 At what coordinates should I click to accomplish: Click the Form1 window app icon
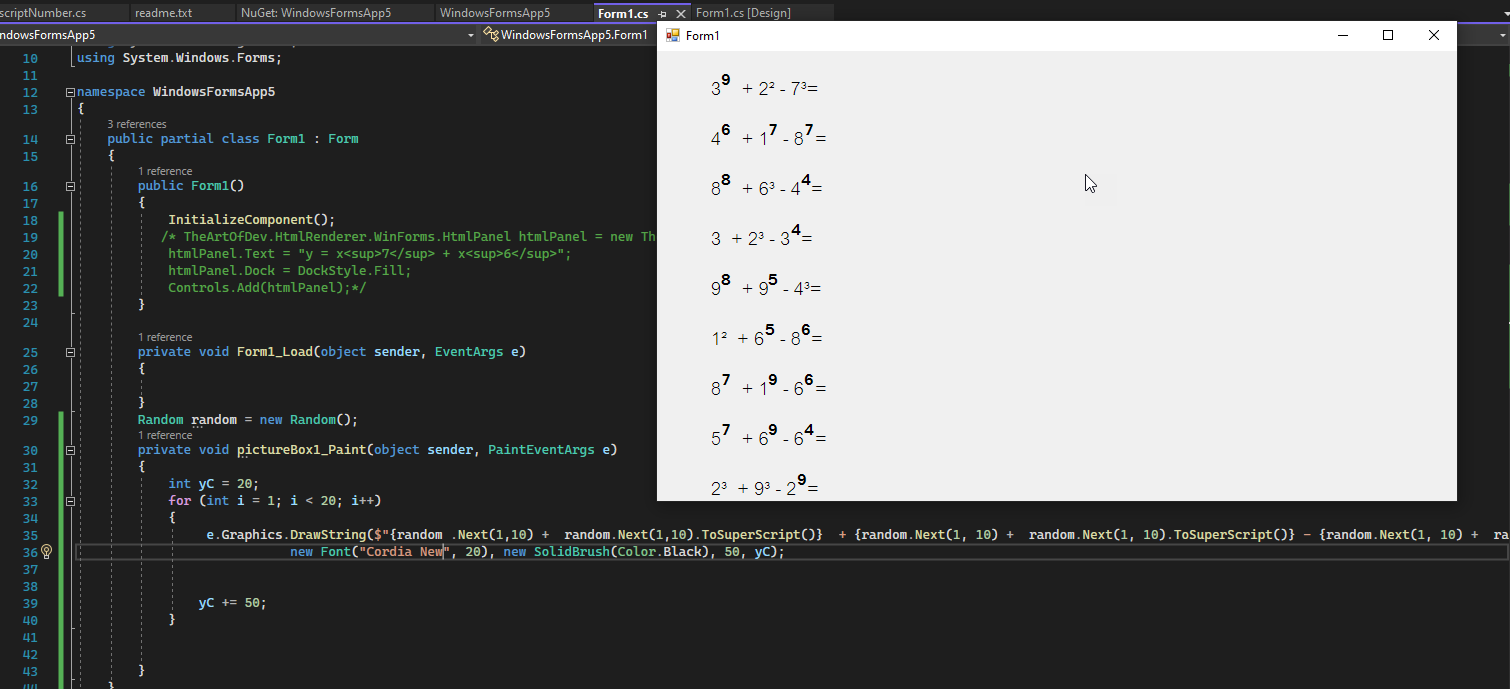tap(673, 35)
